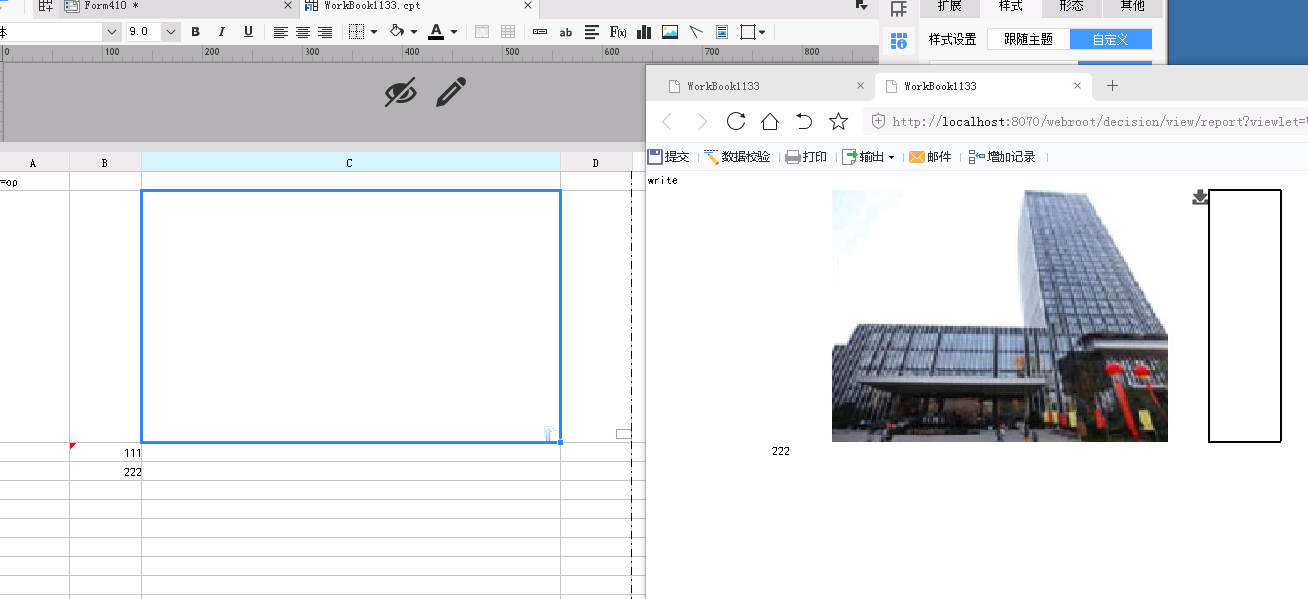Screen dimensions: 1308x599
Task: Apply italic formatting
Action: [x=222, y=32]
